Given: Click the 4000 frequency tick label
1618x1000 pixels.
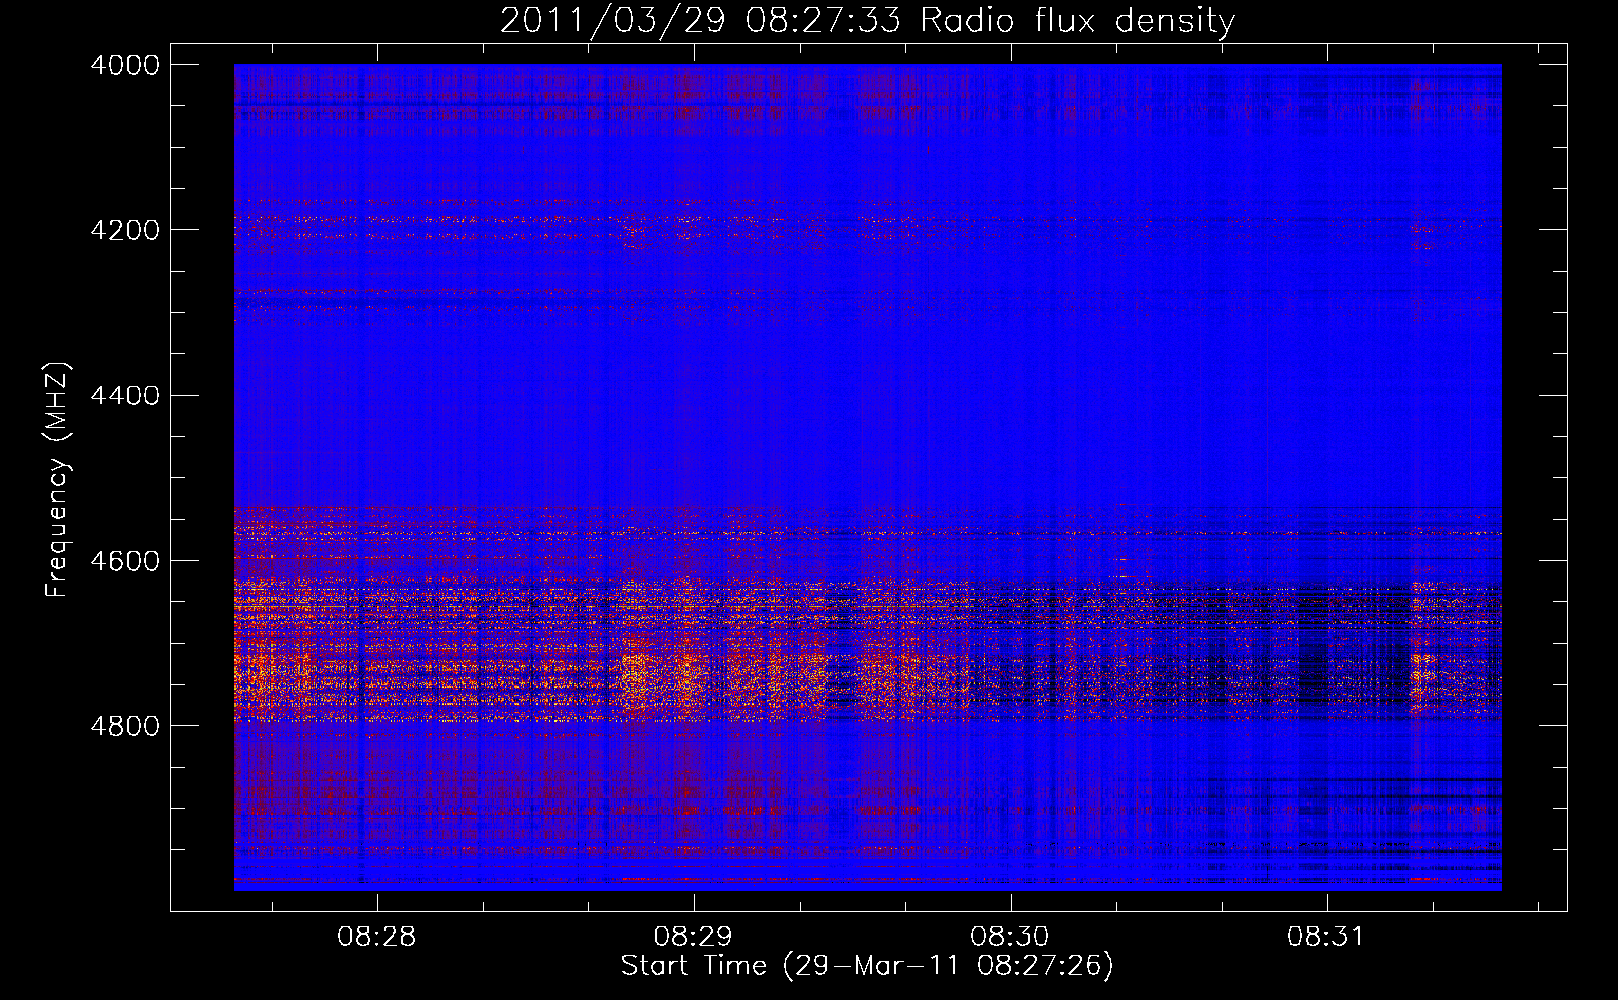Looking at the screenshot, I should coord(125,65).
